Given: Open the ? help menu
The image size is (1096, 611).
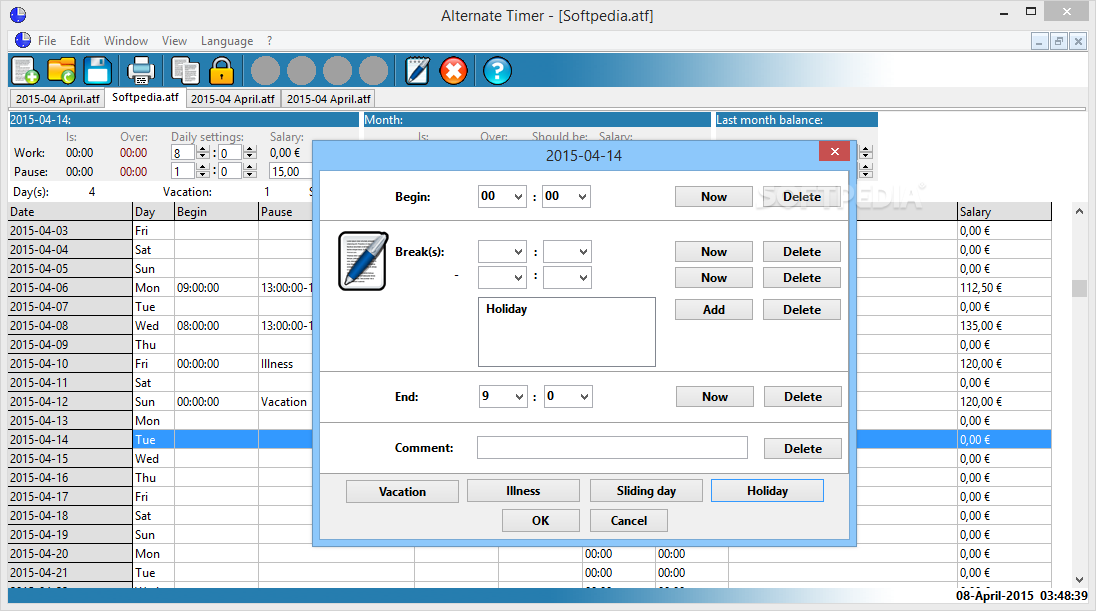Looking at the screenshot, I should pyautogui.click(x=269, y=41).
